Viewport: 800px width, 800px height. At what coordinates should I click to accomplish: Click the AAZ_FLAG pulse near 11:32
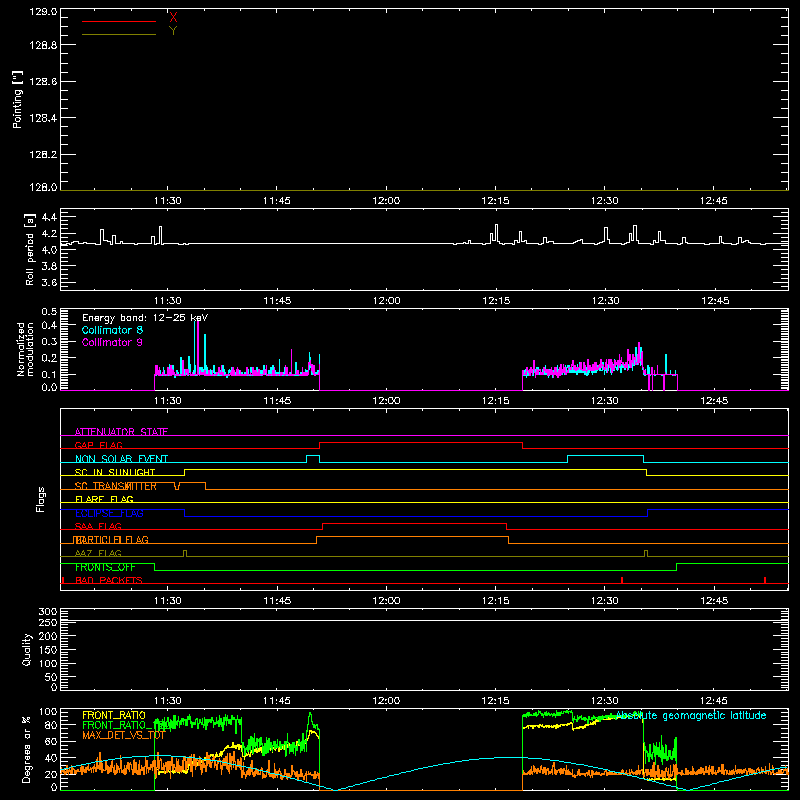pyautogui.click(x=185, y=554)
